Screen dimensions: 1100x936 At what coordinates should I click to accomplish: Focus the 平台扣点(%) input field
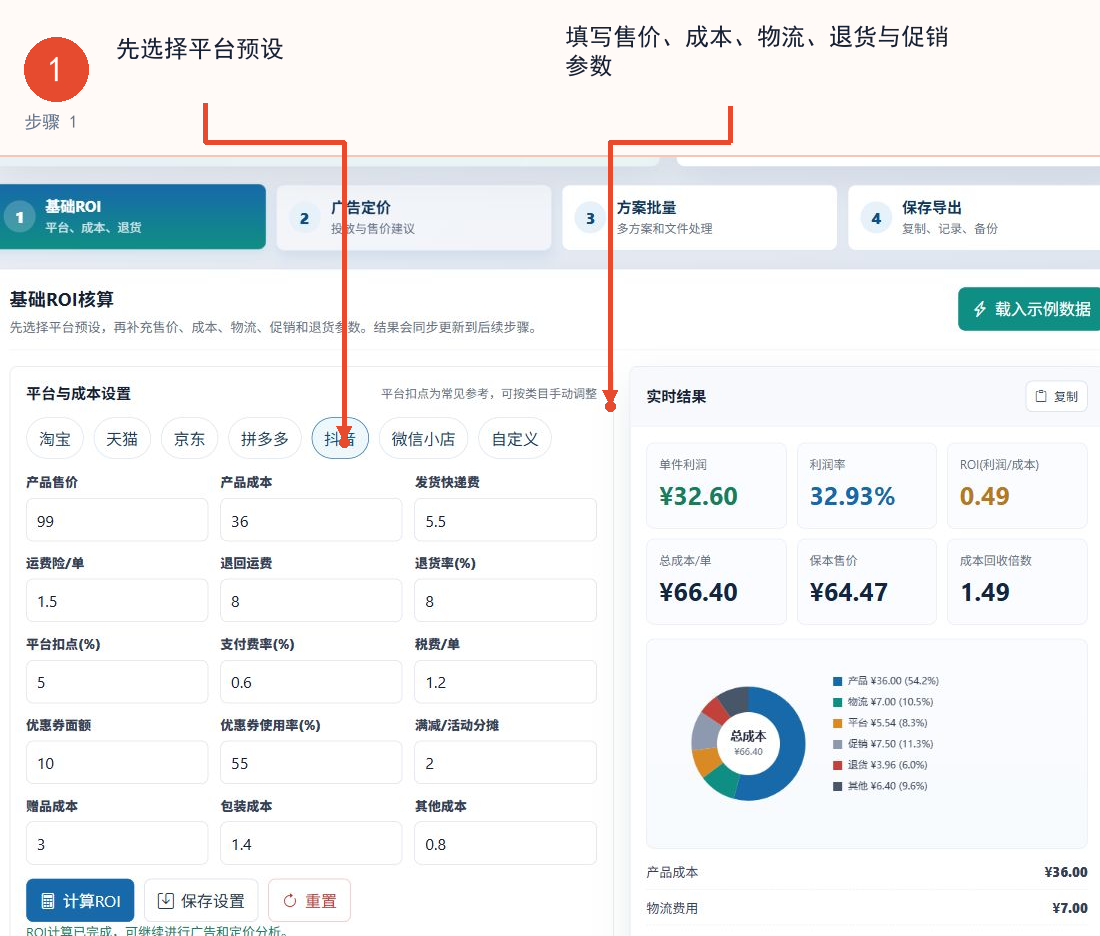tap(117, 682)
